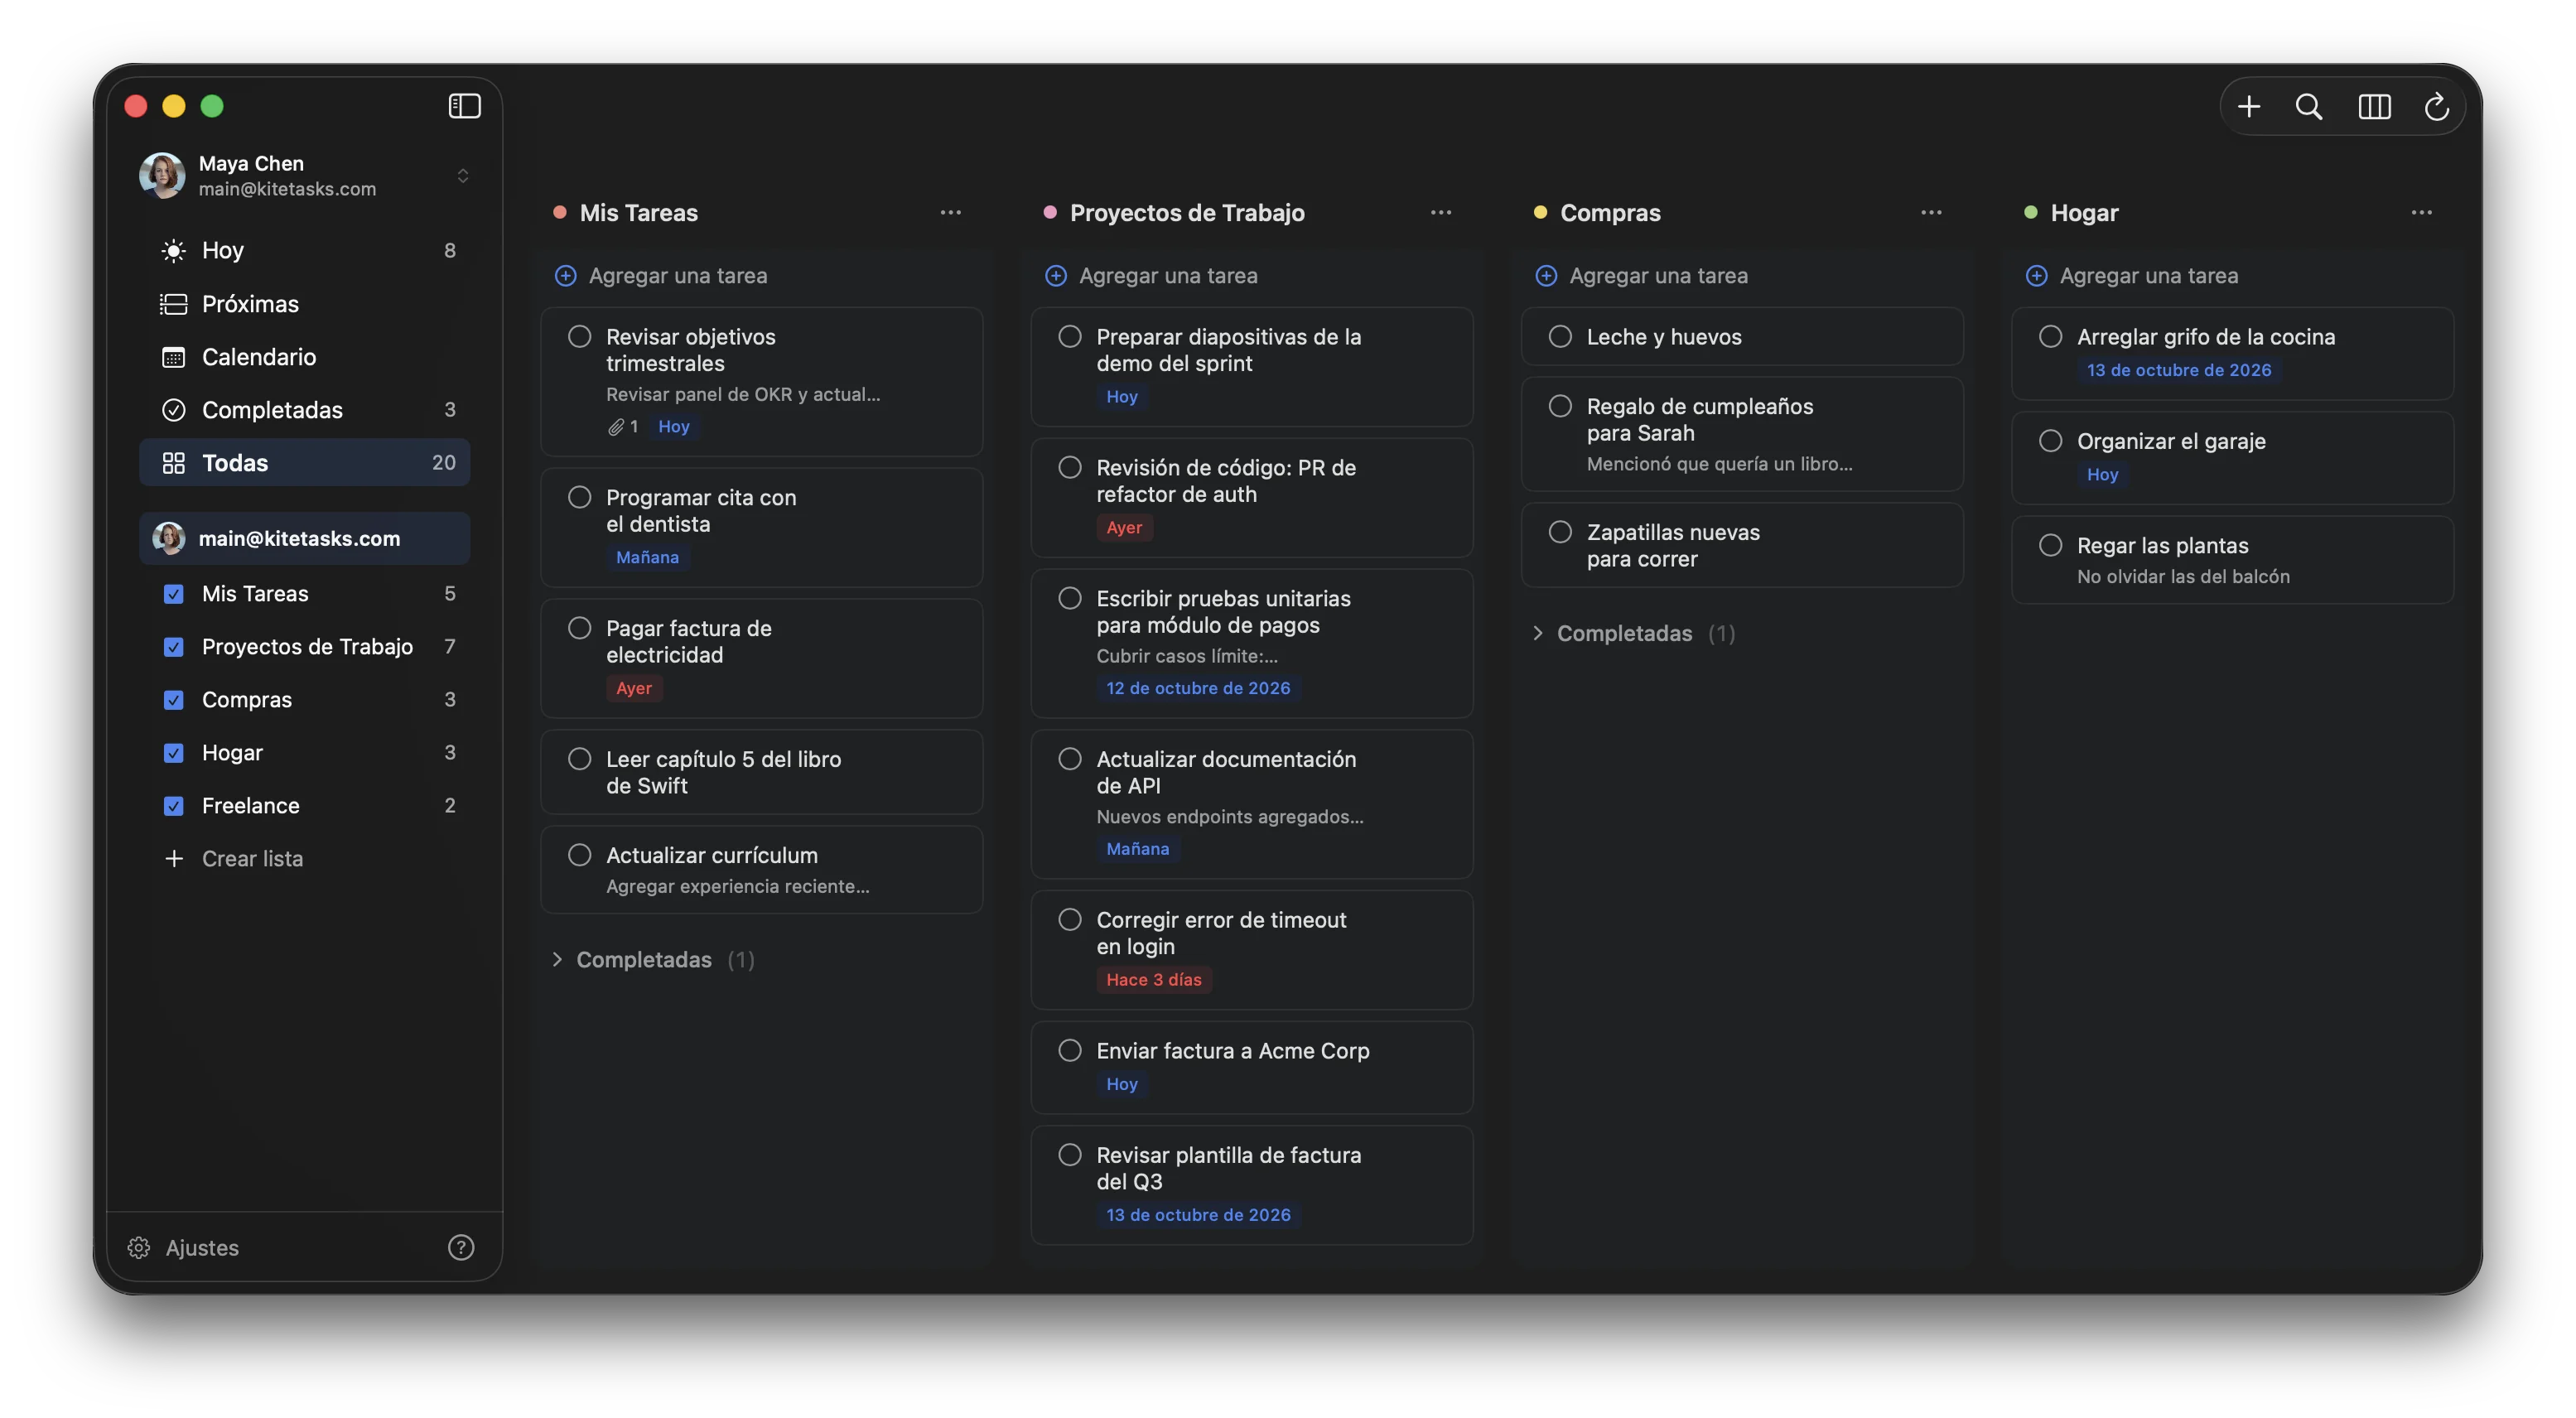Open search with the magnifier icon
This screenshot has width=2576, height=1418.
(x=2308, y=106)
